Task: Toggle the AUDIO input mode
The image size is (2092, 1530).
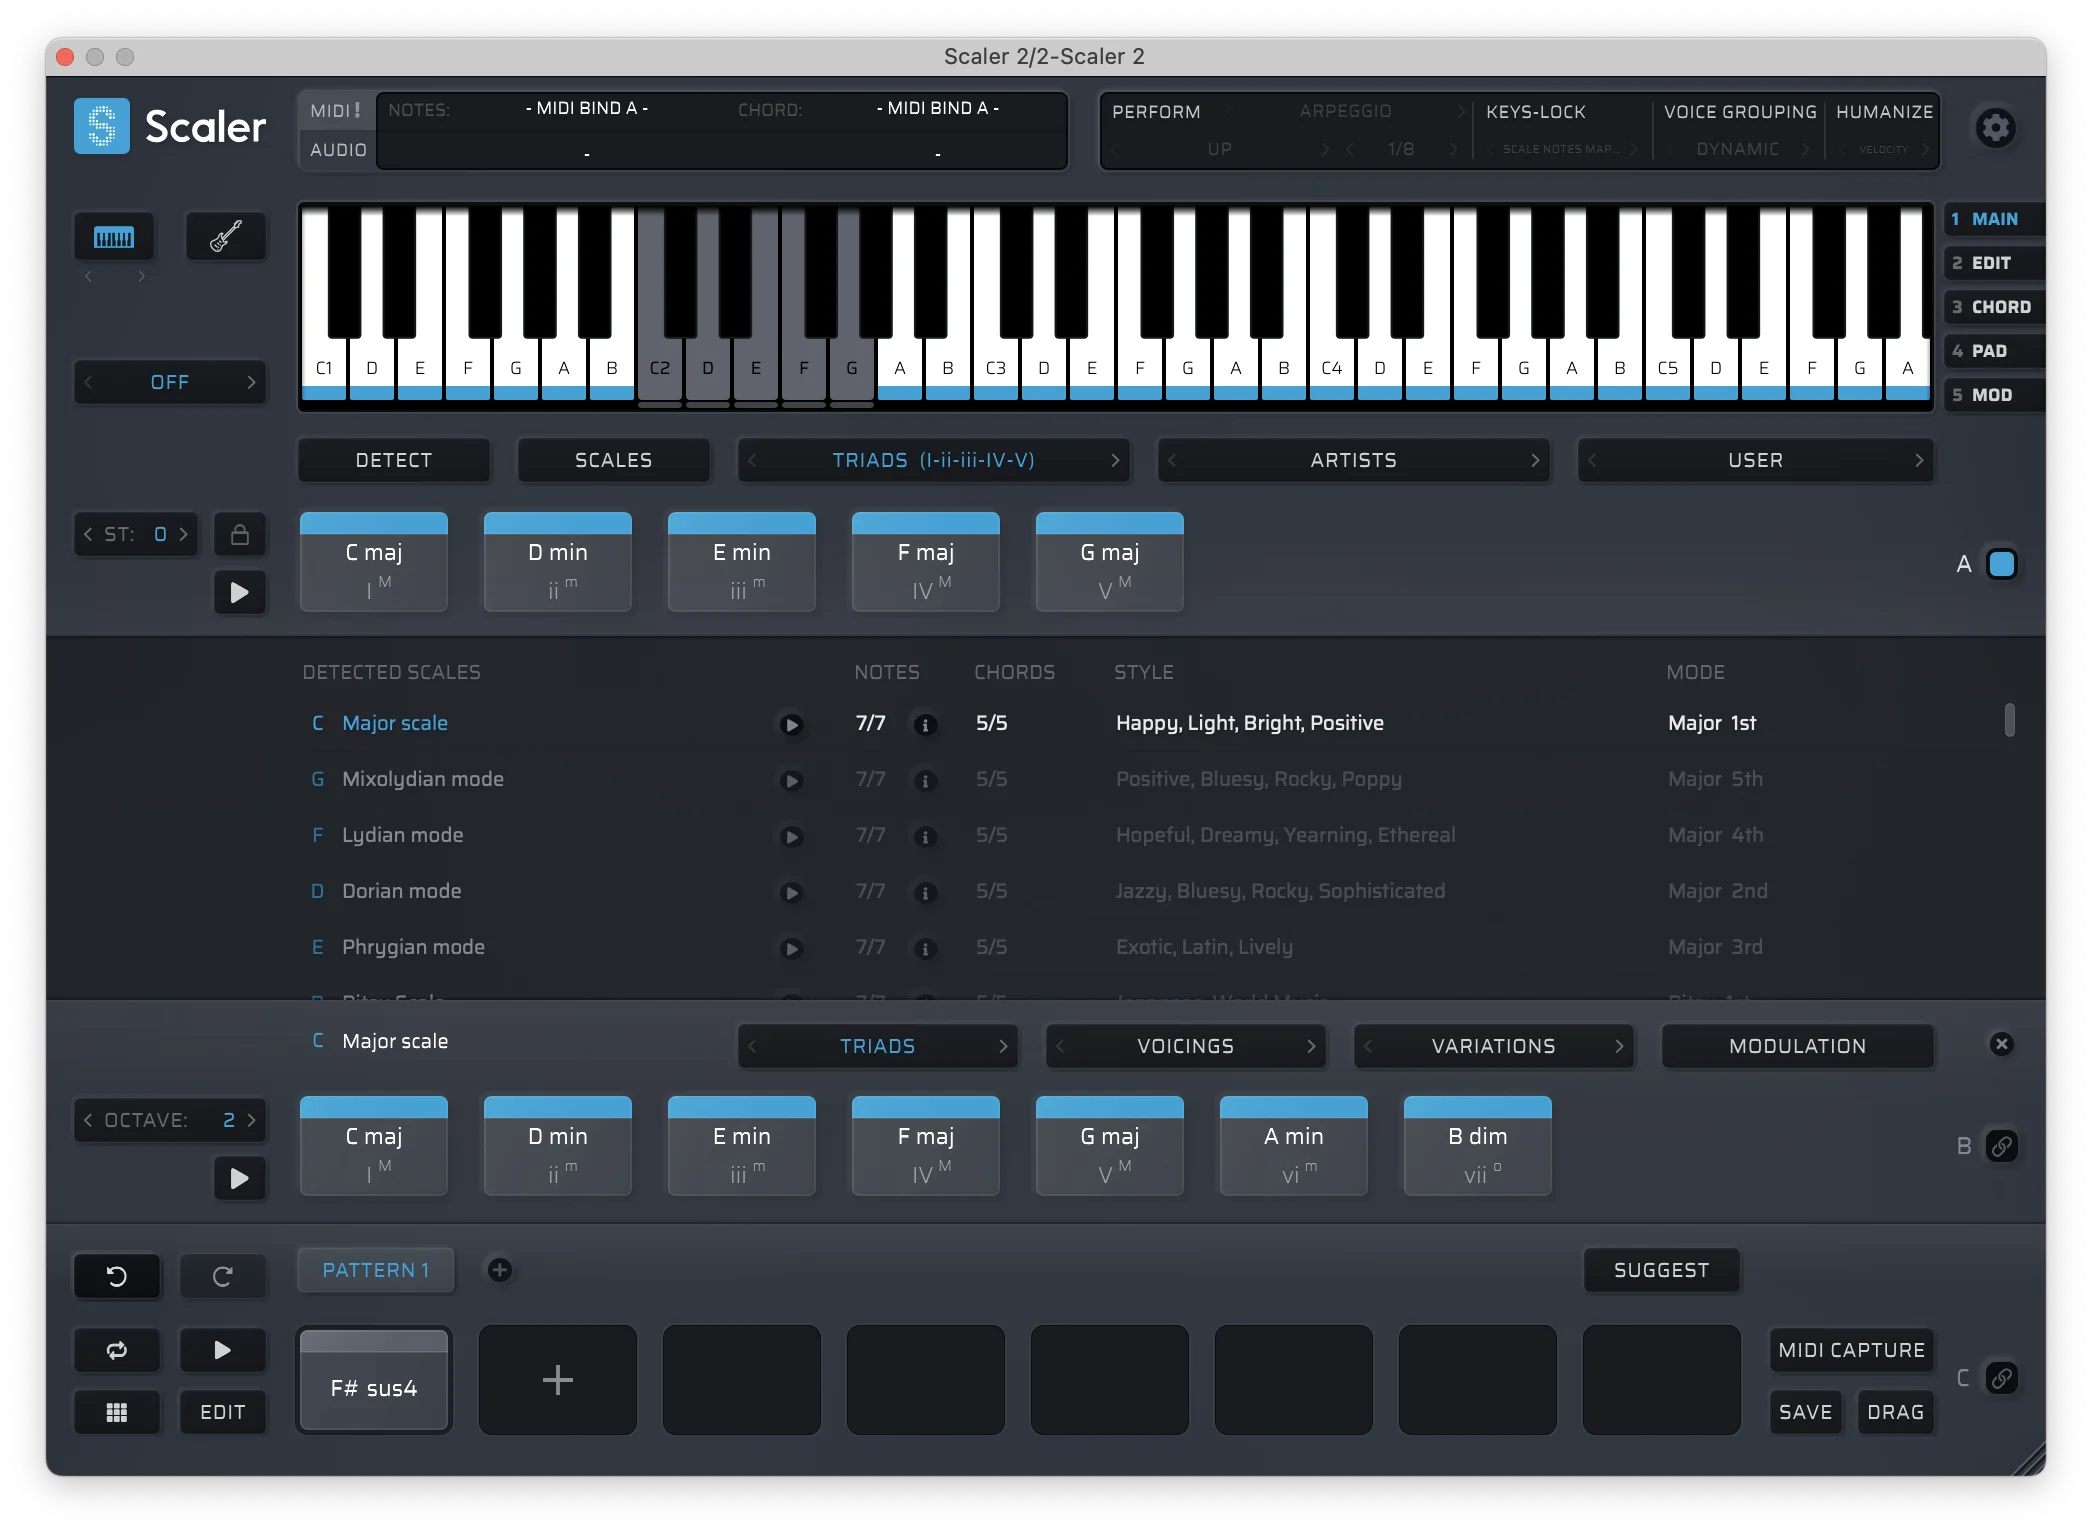Action: [x=338, y=150]
